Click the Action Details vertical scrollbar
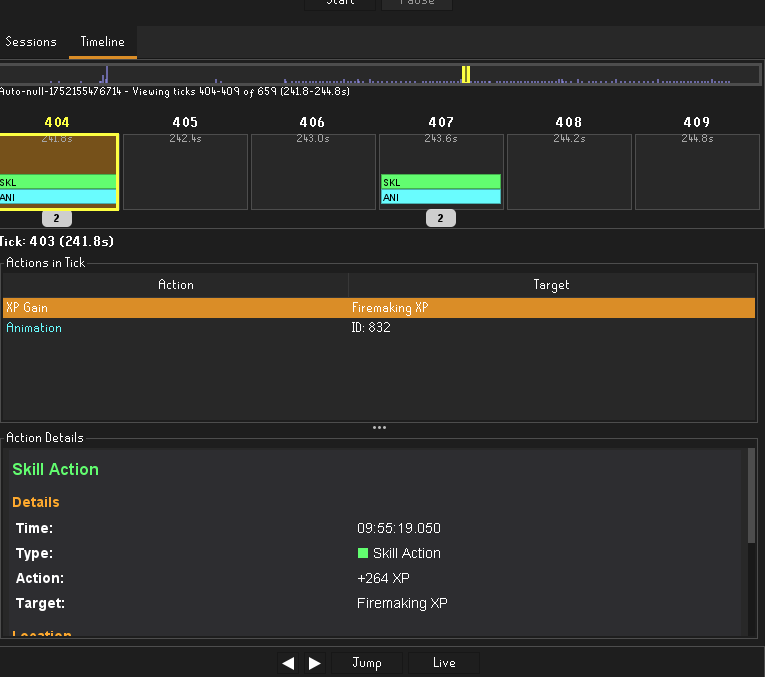 [751, 495]
